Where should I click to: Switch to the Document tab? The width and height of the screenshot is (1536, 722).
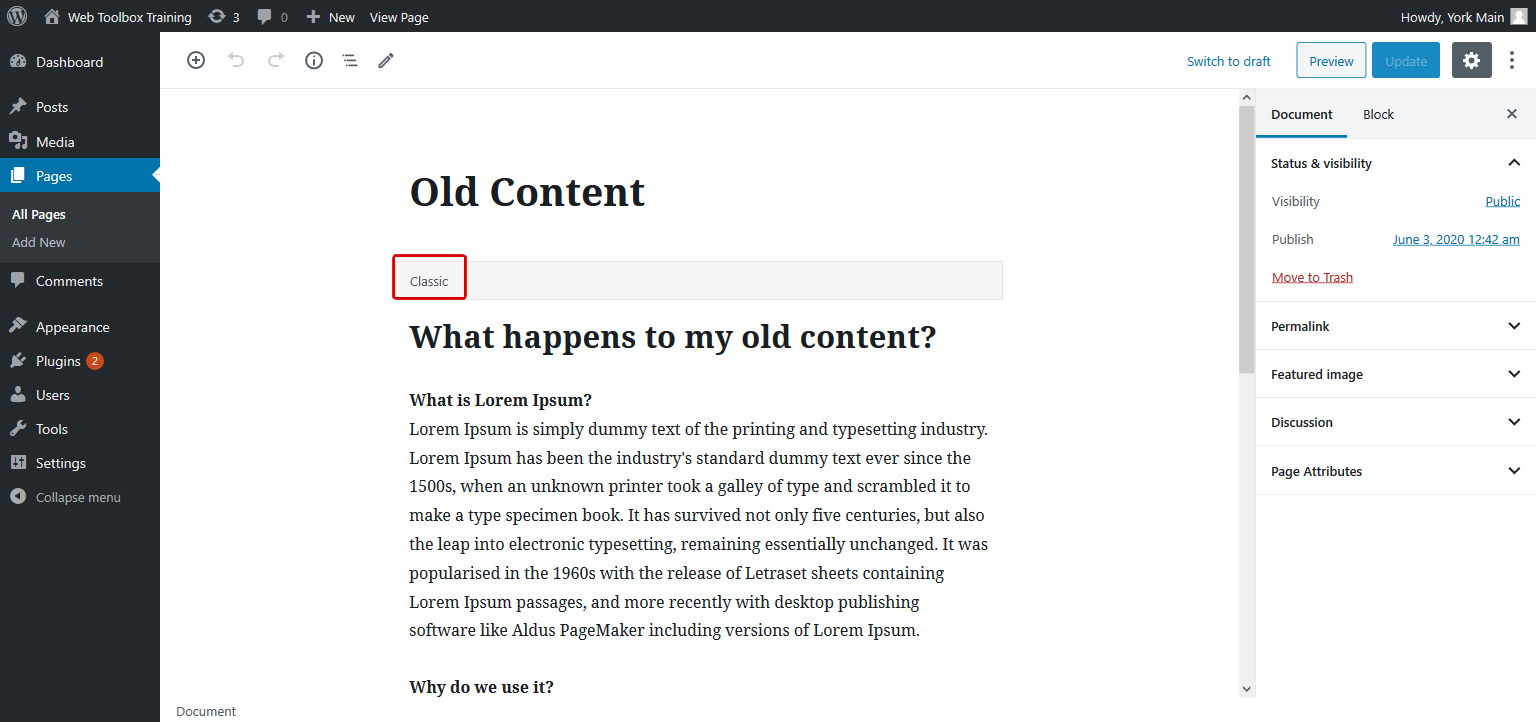1301,114
